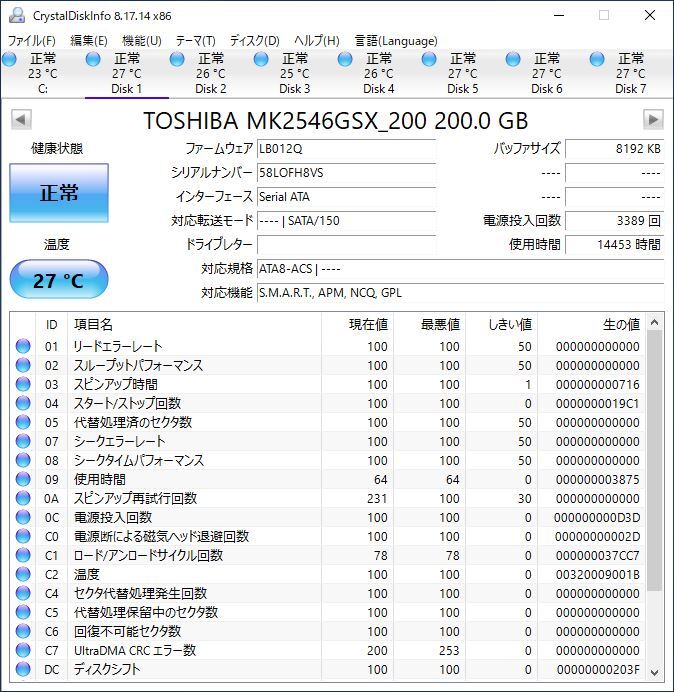Viewport: 674px width, 692px height.
Task: Click status circle for ID C1 row
Action: 23,555
